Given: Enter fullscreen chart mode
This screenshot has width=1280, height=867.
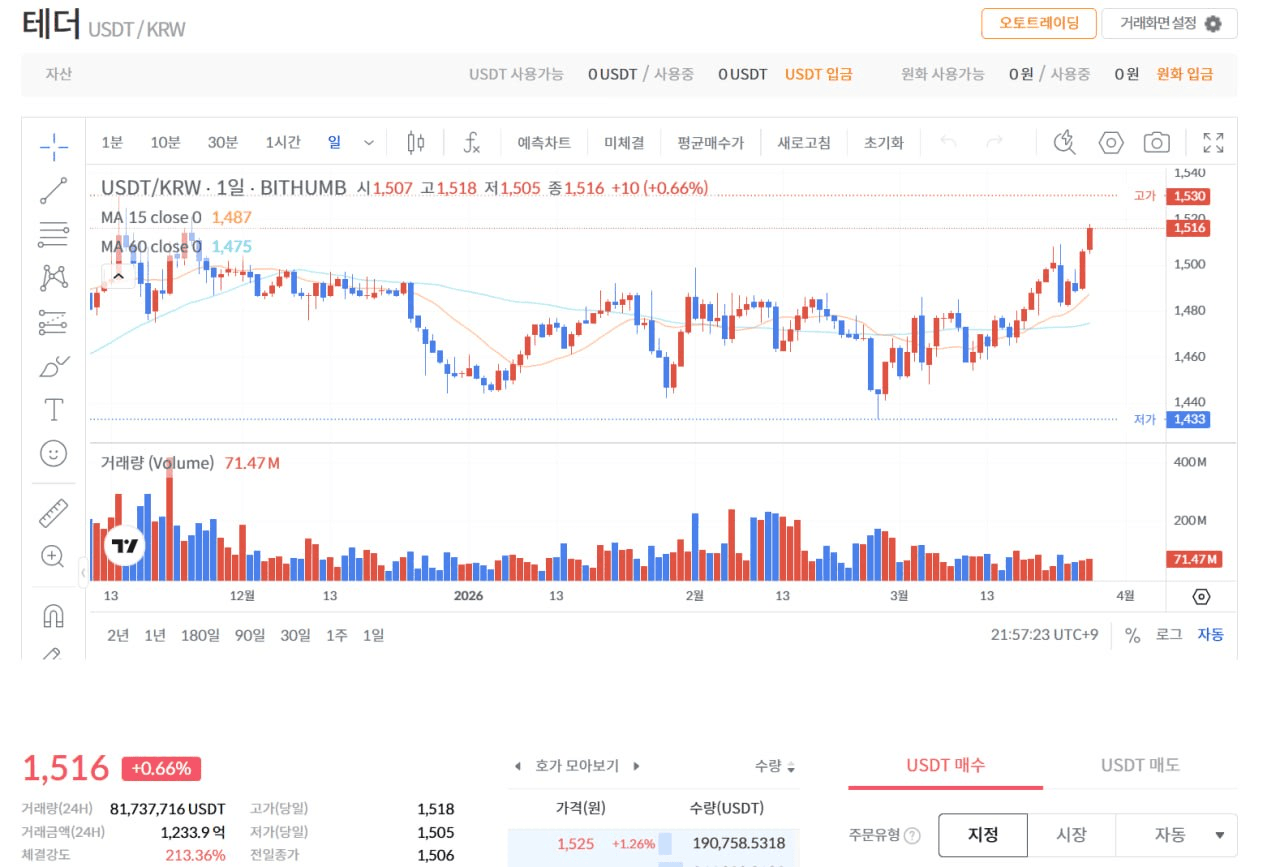Looking at the screenshot, I should tap(1213, 143).
